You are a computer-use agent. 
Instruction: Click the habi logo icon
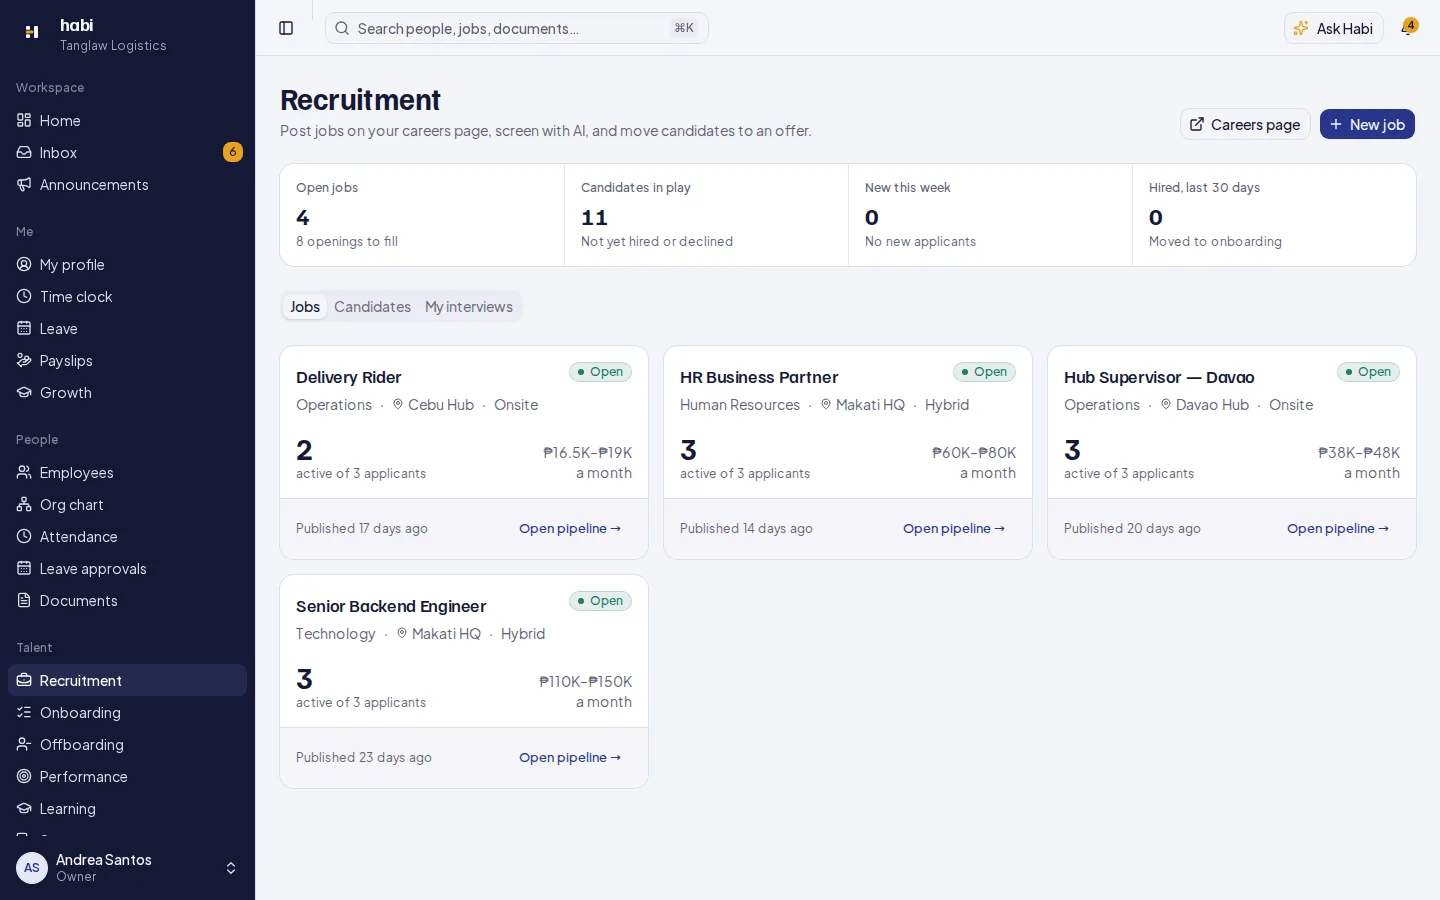[x=32, y=32]
